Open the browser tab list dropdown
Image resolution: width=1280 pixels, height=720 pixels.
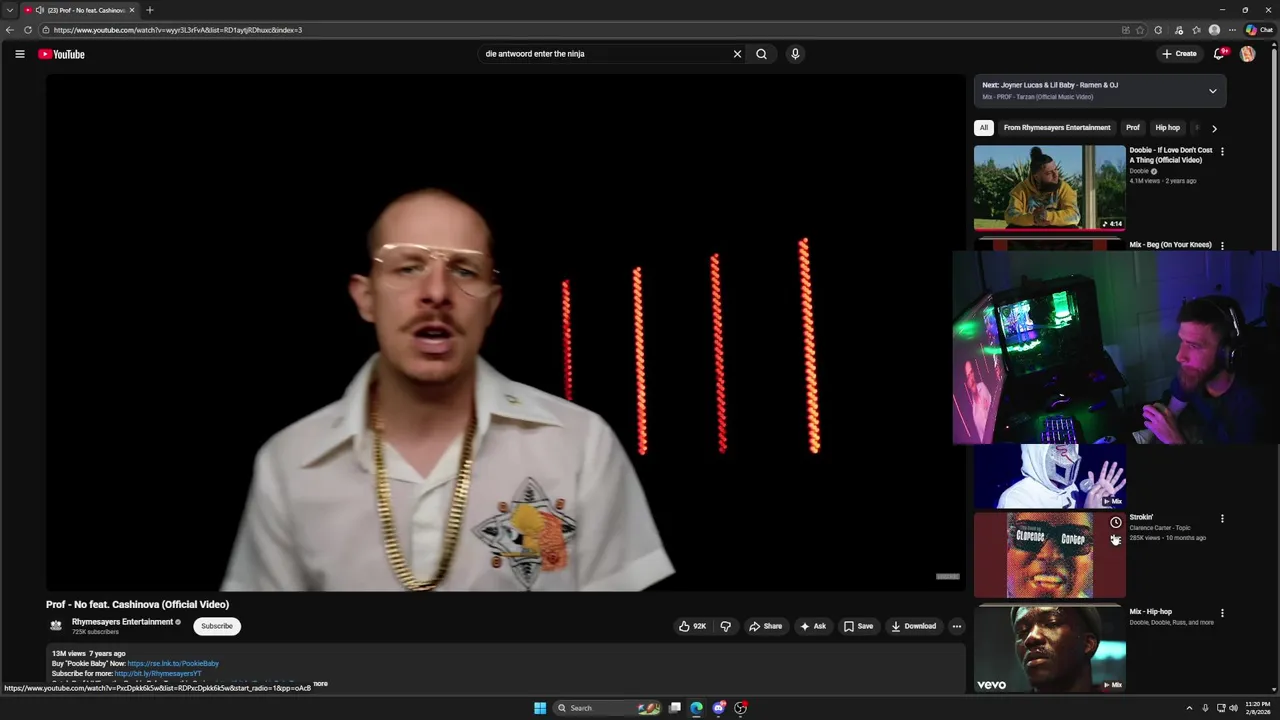click(10, 10)
